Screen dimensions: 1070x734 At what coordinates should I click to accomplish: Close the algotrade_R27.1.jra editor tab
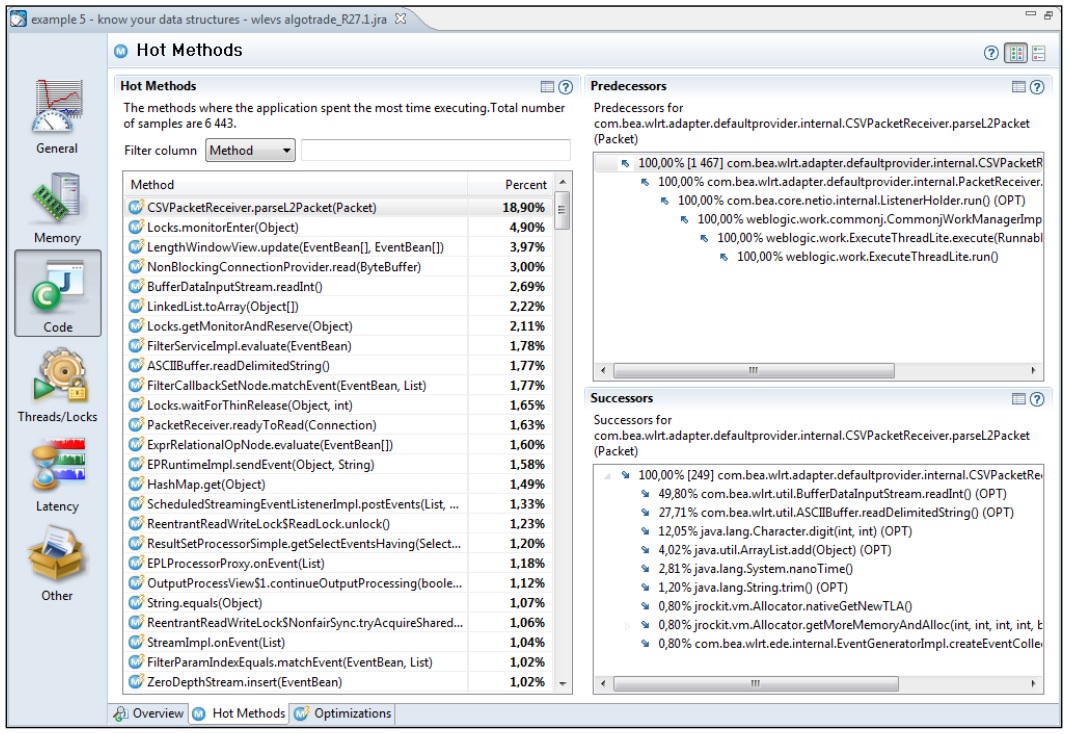click(401, 18)
